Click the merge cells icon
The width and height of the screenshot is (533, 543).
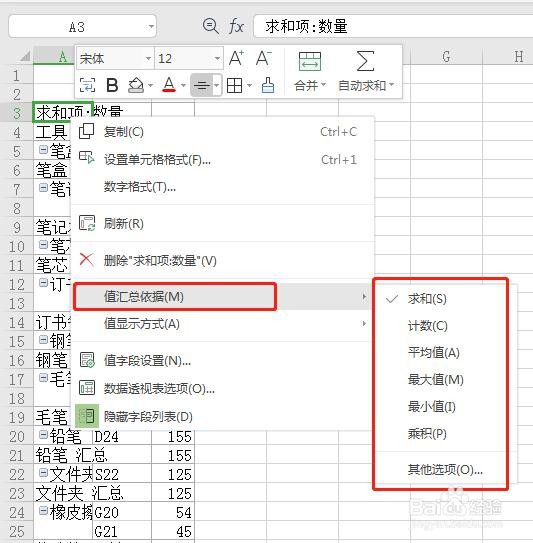tap(310, 62)
